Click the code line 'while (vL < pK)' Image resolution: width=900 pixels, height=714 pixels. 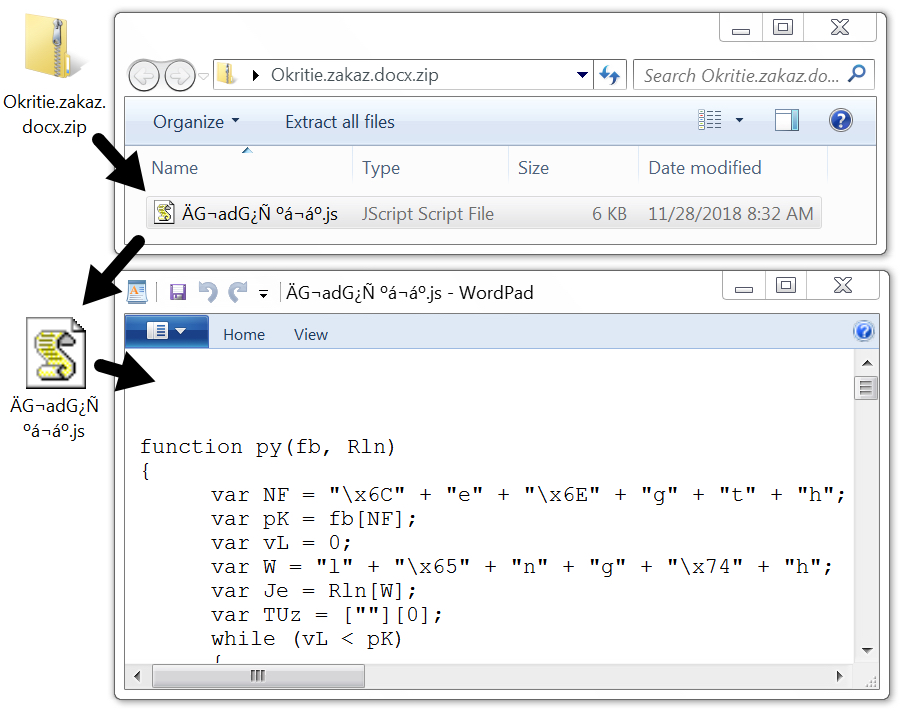307,639
